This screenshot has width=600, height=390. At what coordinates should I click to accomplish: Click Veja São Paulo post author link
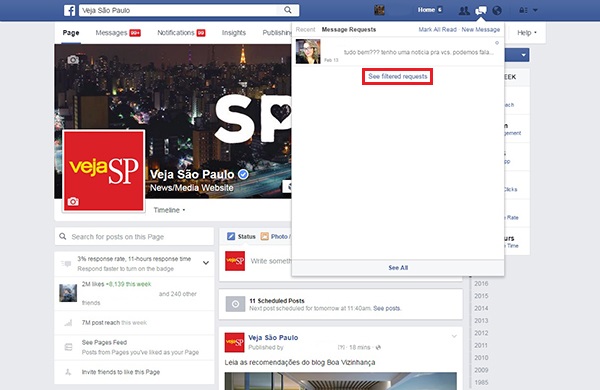pos(273,338)
